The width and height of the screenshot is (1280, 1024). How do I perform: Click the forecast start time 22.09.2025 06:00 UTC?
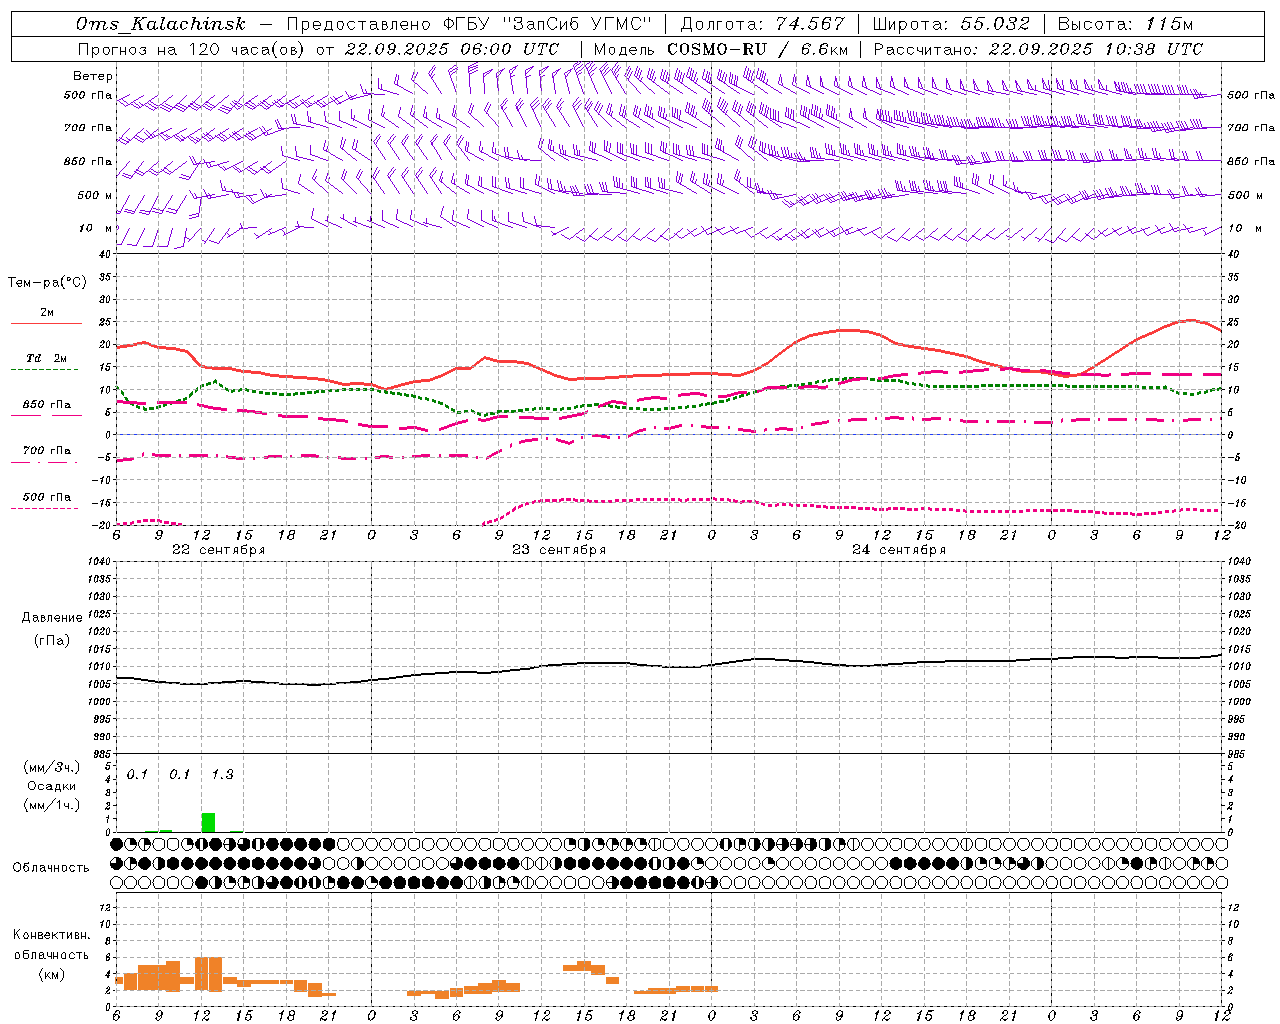451,49
